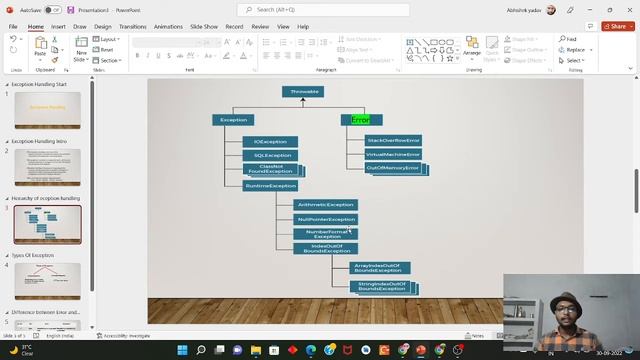Click the Cut scissors icon

(x=55, y=39)
